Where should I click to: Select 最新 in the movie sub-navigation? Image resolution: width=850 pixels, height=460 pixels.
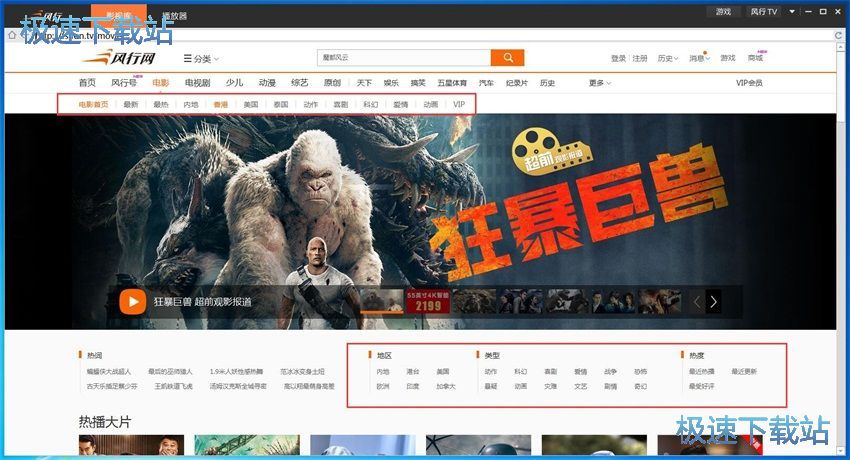point(131,105)
